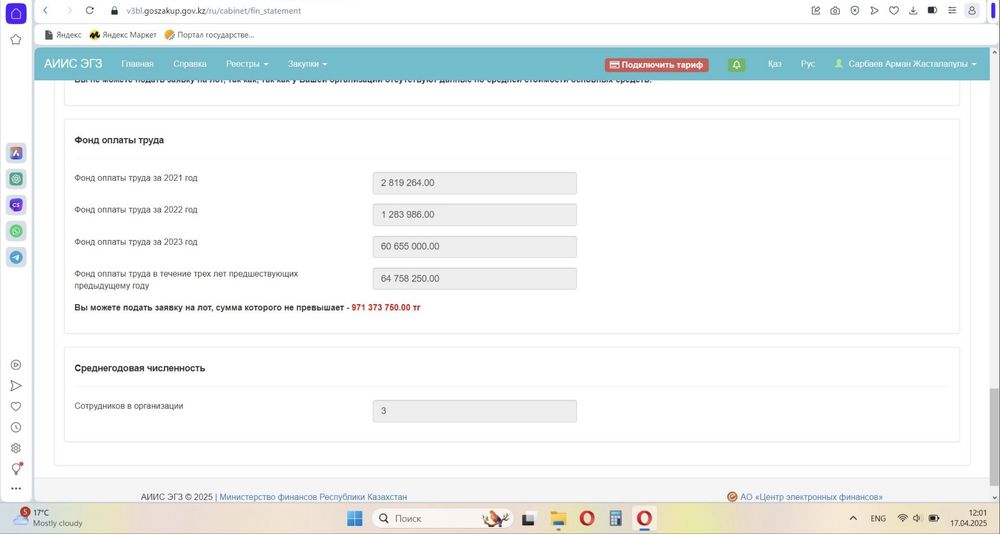Image resolution: width=1000 pixels, height=534 pixels.
Task: Click the green notification bell button
Action: point(737,64)
